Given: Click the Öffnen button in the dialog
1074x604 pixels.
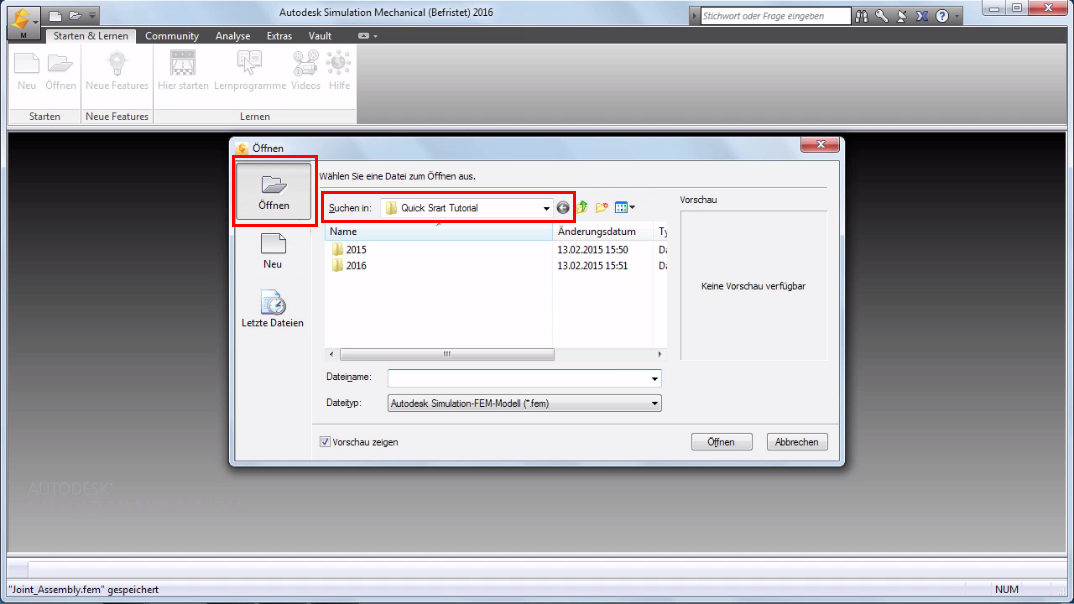Looking at the screenshot, I should click(x=721, y=442).
